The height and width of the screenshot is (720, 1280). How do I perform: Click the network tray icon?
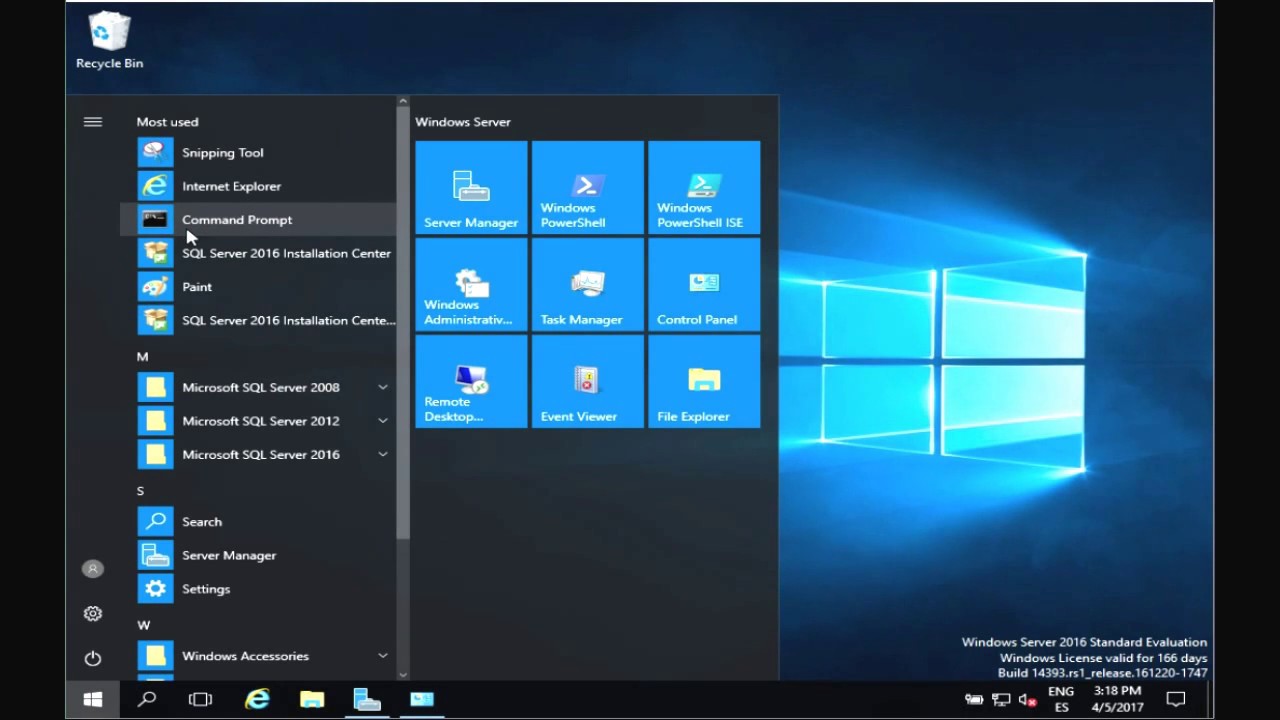(1000, 700)
